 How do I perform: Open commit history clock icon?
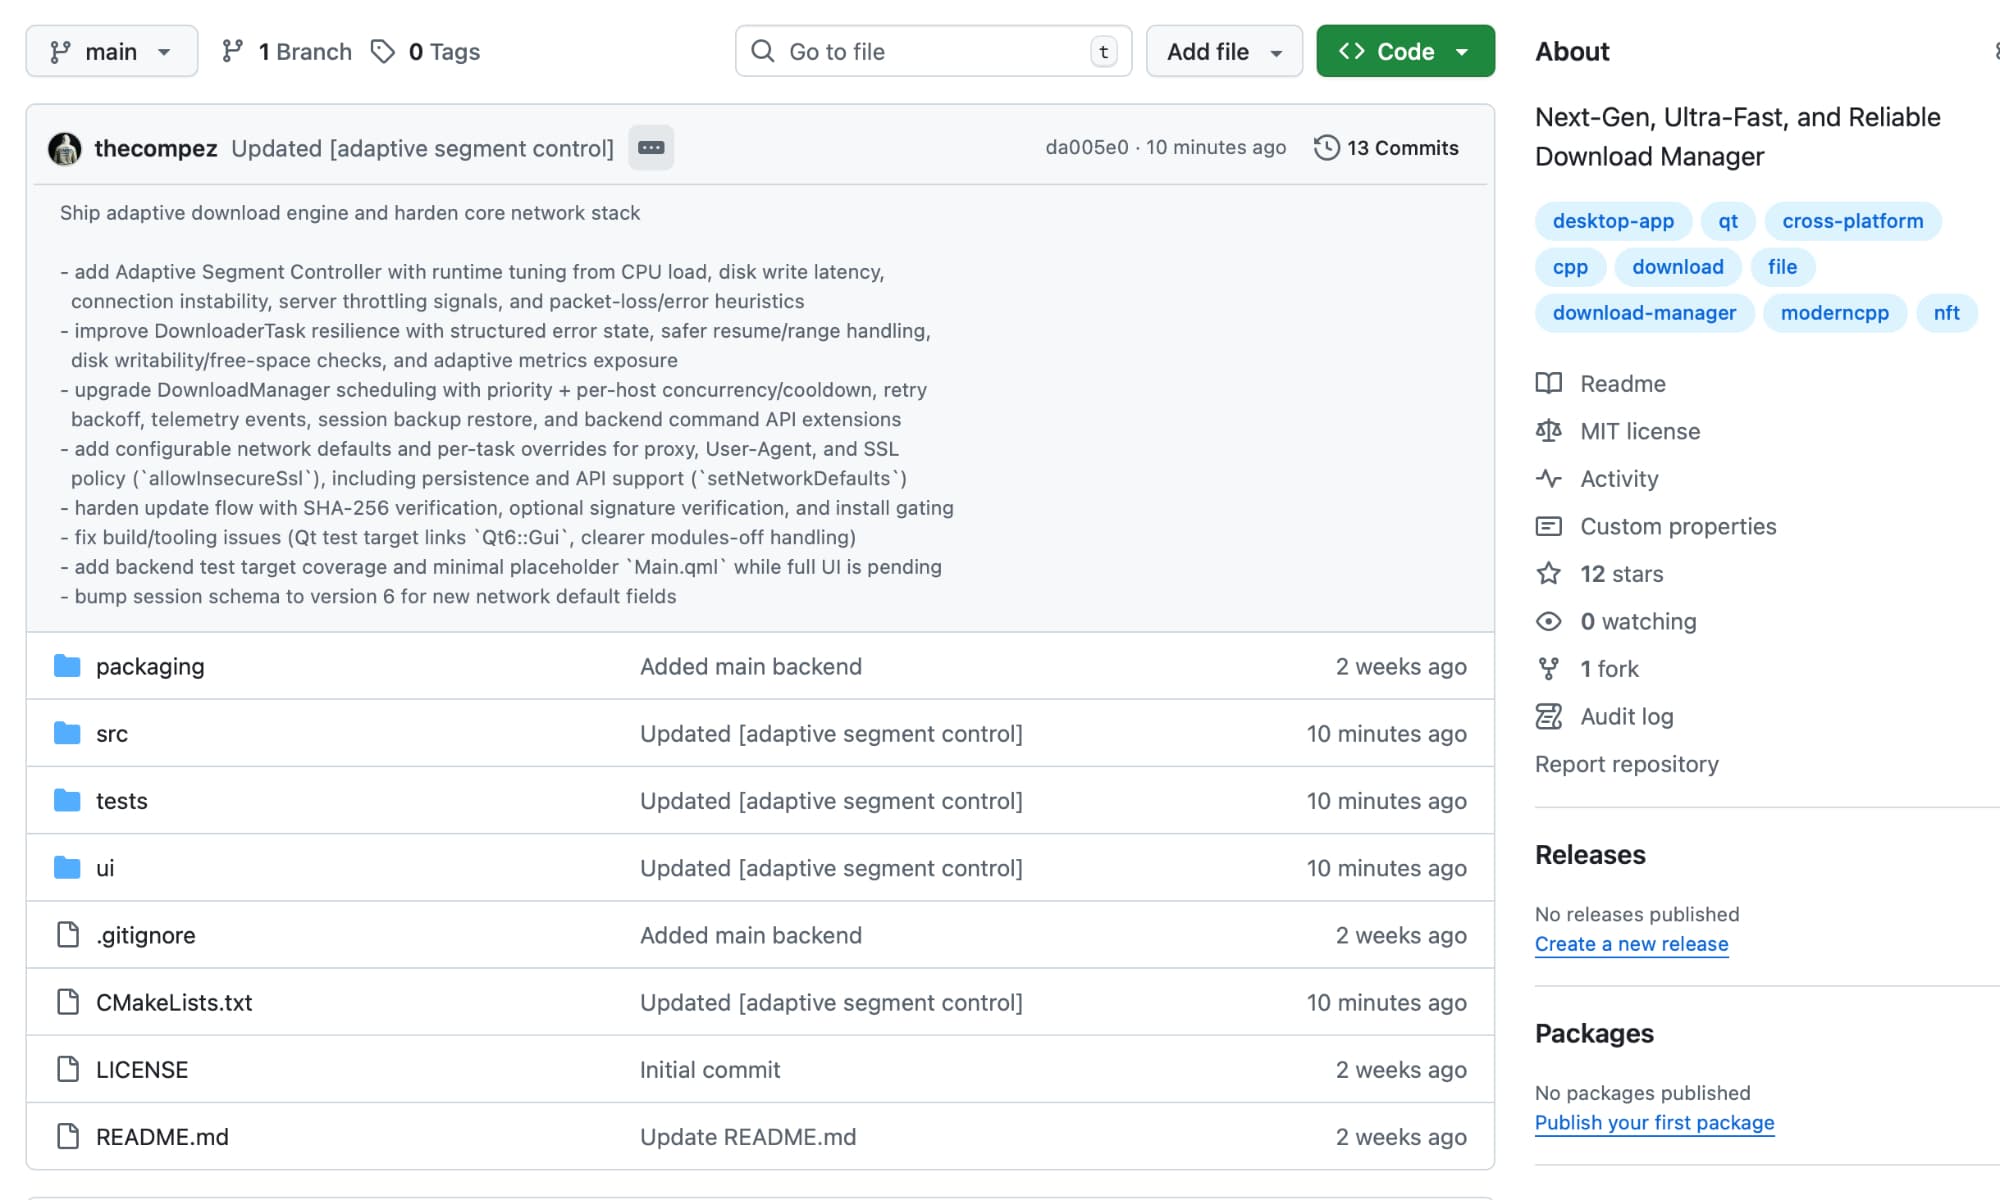[x=1326, y=148]
